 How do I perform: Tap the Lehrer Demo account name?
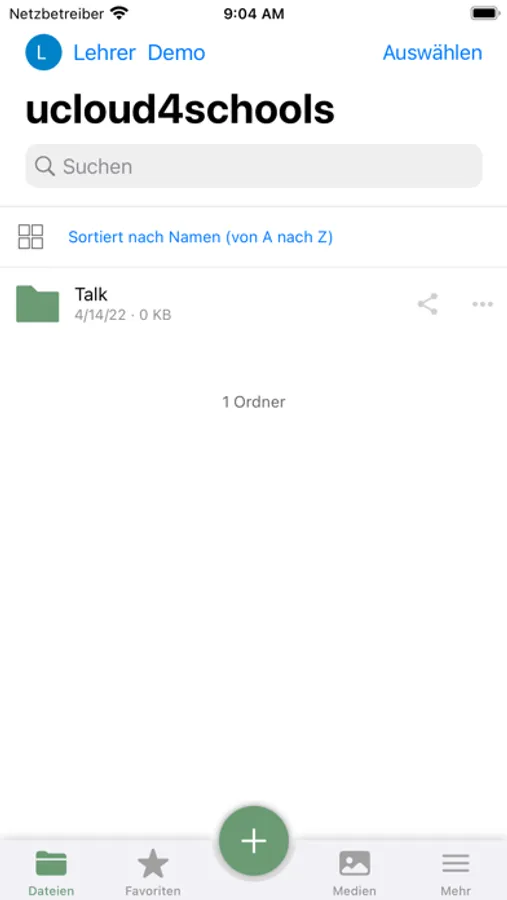click(139, 53)
